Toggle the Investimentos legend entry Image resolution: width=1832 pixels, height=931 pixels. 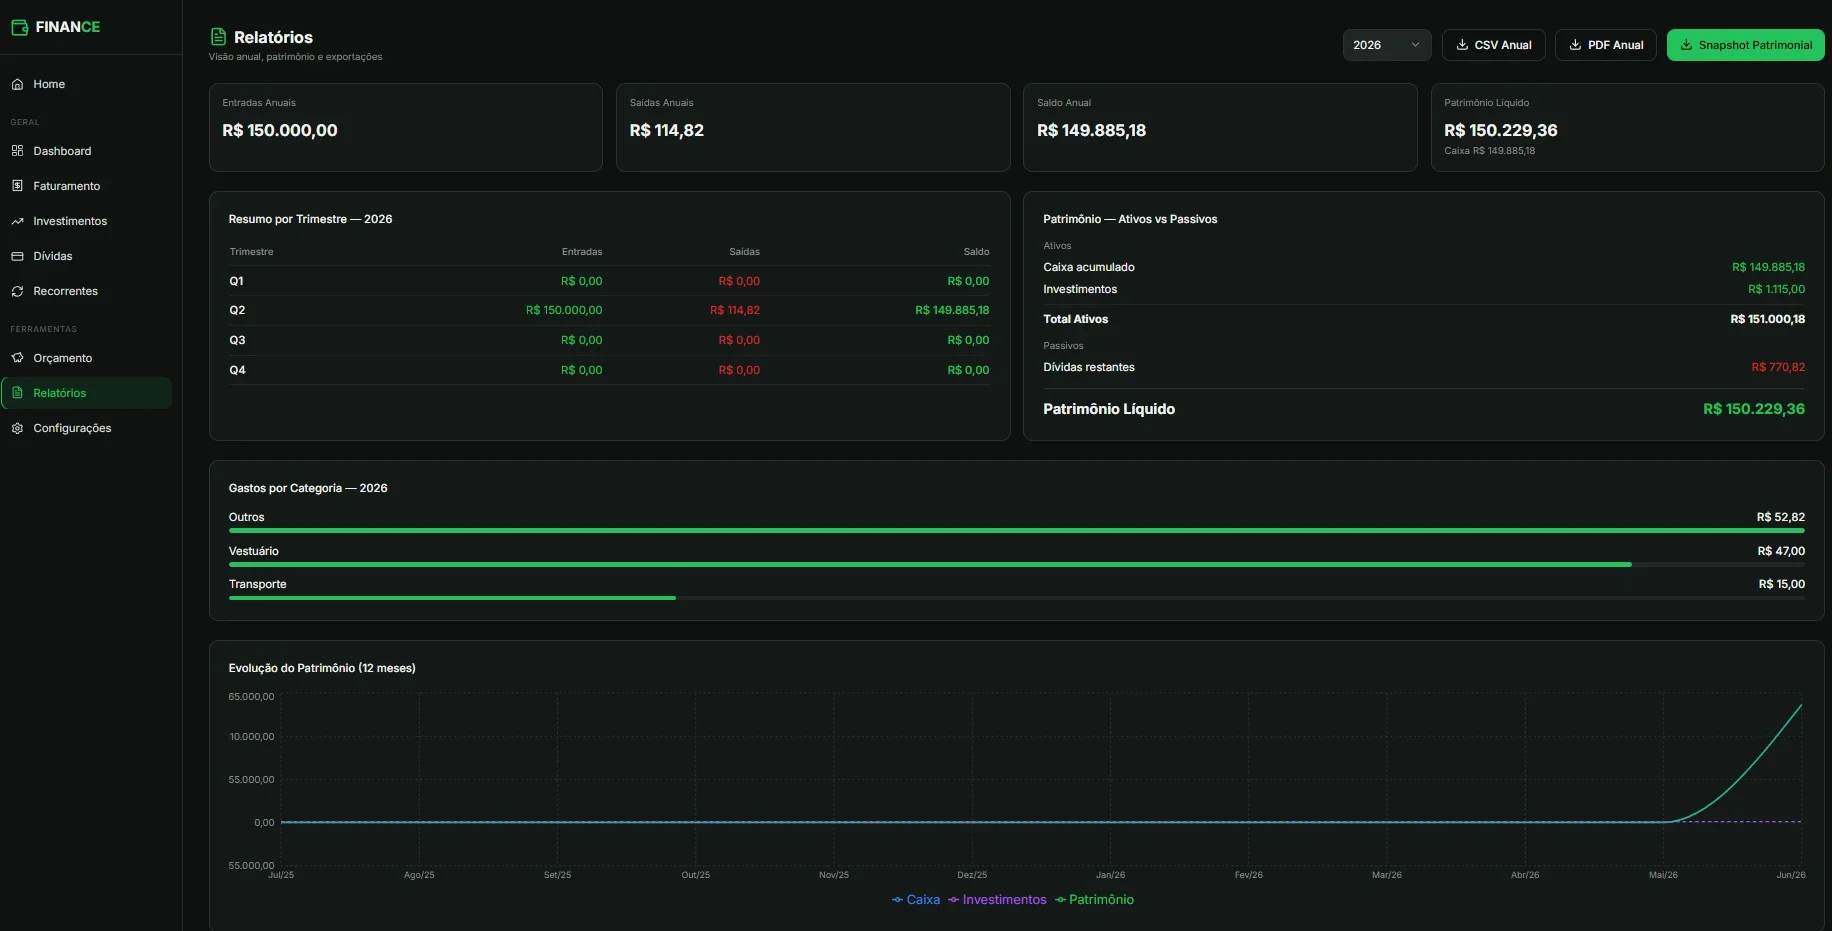(997, 900)
